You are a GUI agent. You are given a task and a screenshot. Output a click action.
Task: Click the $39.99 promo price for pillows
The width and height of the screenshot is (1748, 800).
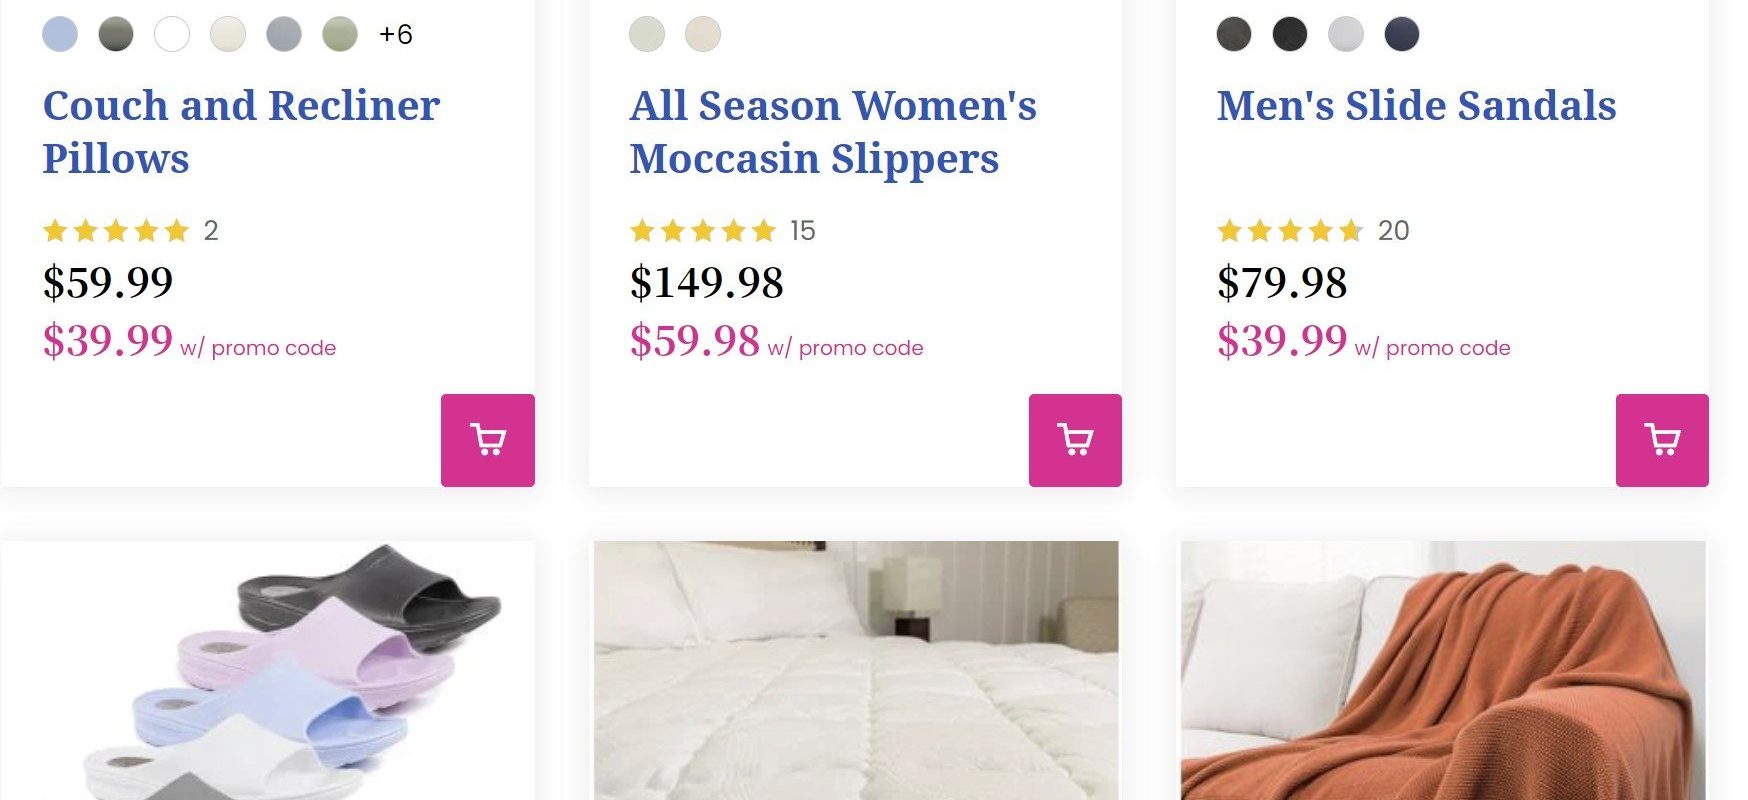tap(108, 341)
